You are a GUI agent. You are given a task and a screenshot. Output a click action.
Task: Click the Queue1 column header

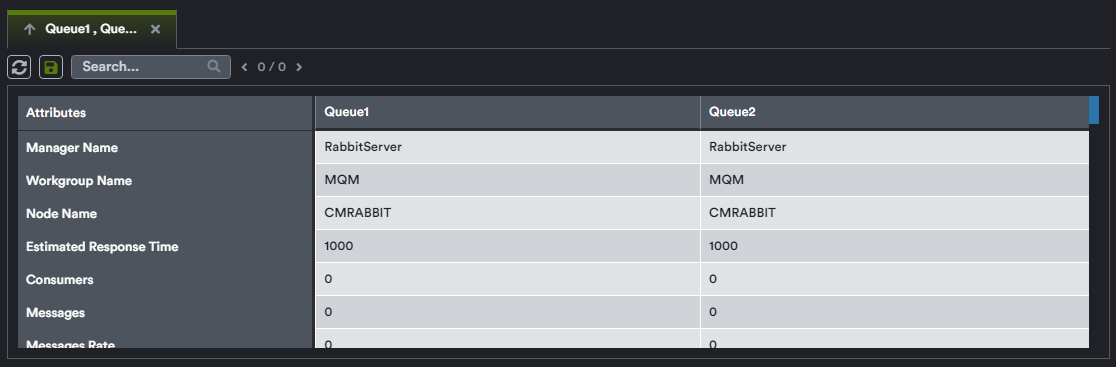tap(507, 113)
